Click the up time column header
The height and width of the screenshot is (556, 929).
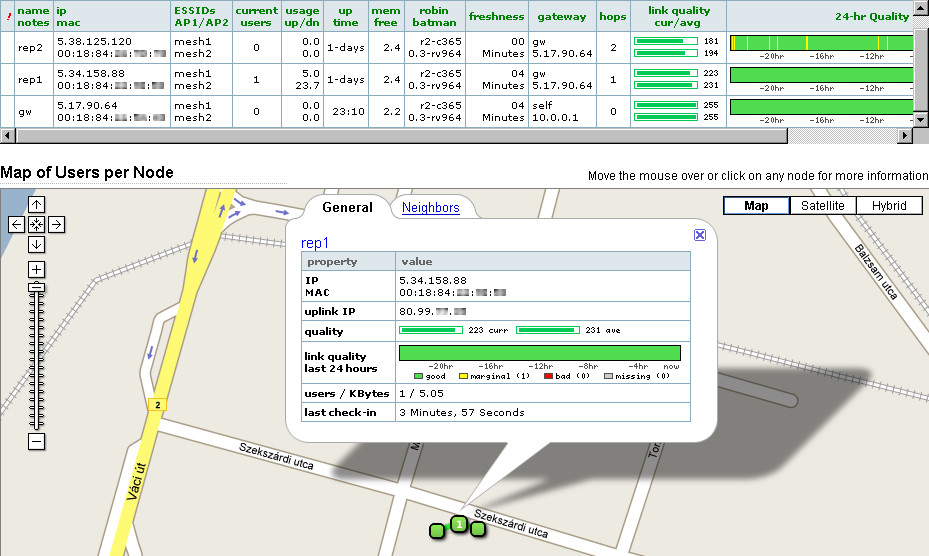coord(345,17)
